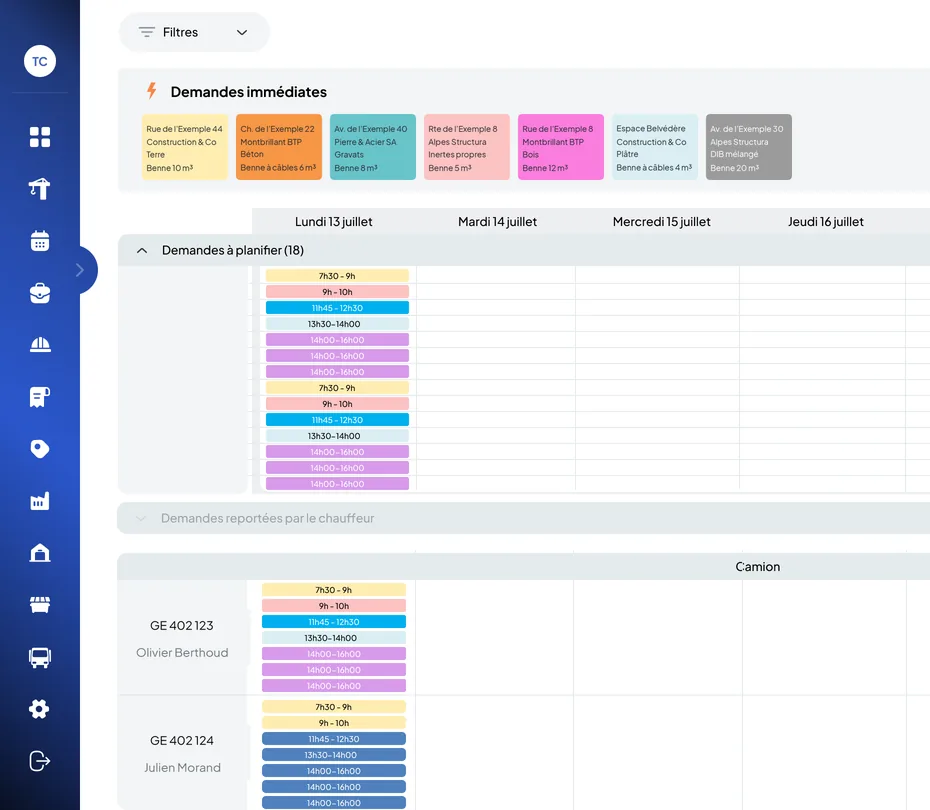Viewport: 930px width, 810px height.
Task: Select the Av. de l'Exemple 40 Gravats card
Action: [x=373, y=147]
